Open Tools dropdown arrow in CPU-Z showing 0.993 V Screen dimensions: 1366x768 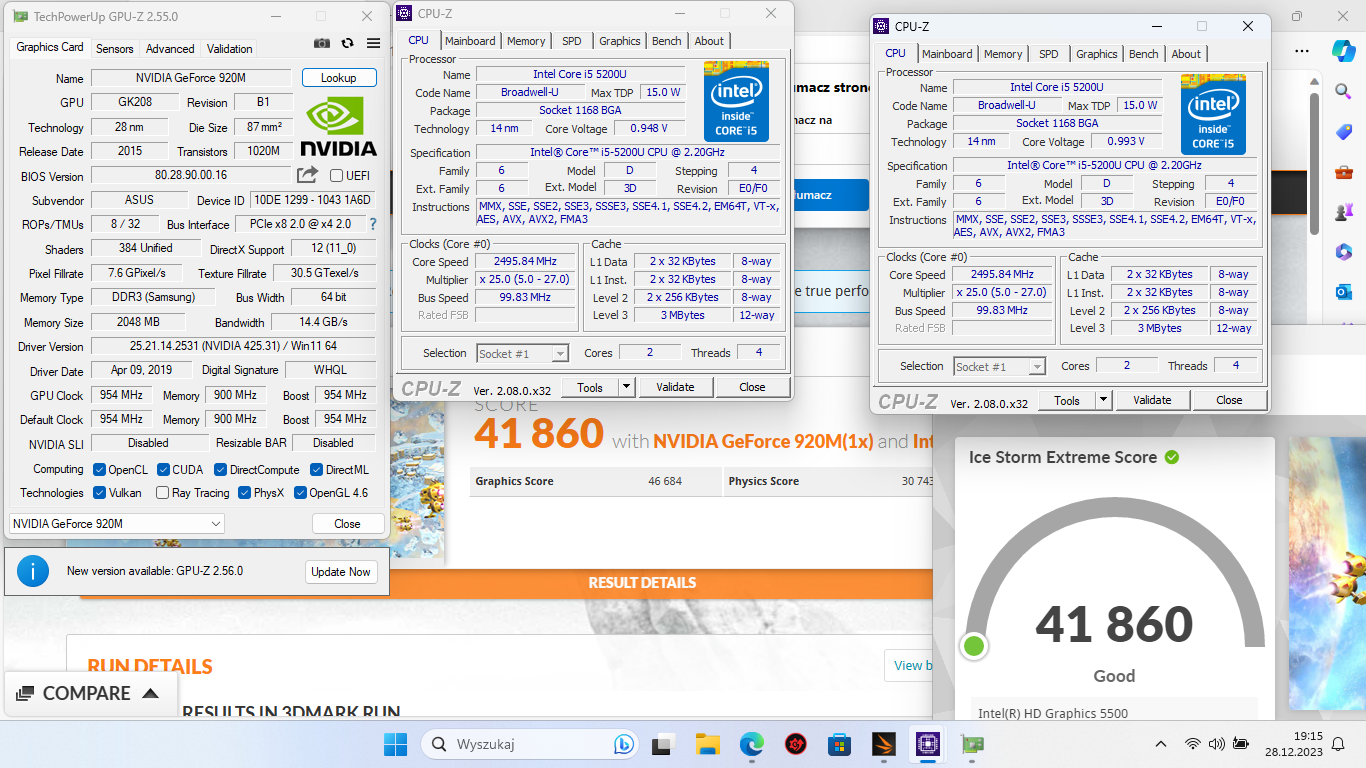coord(1104,400)
